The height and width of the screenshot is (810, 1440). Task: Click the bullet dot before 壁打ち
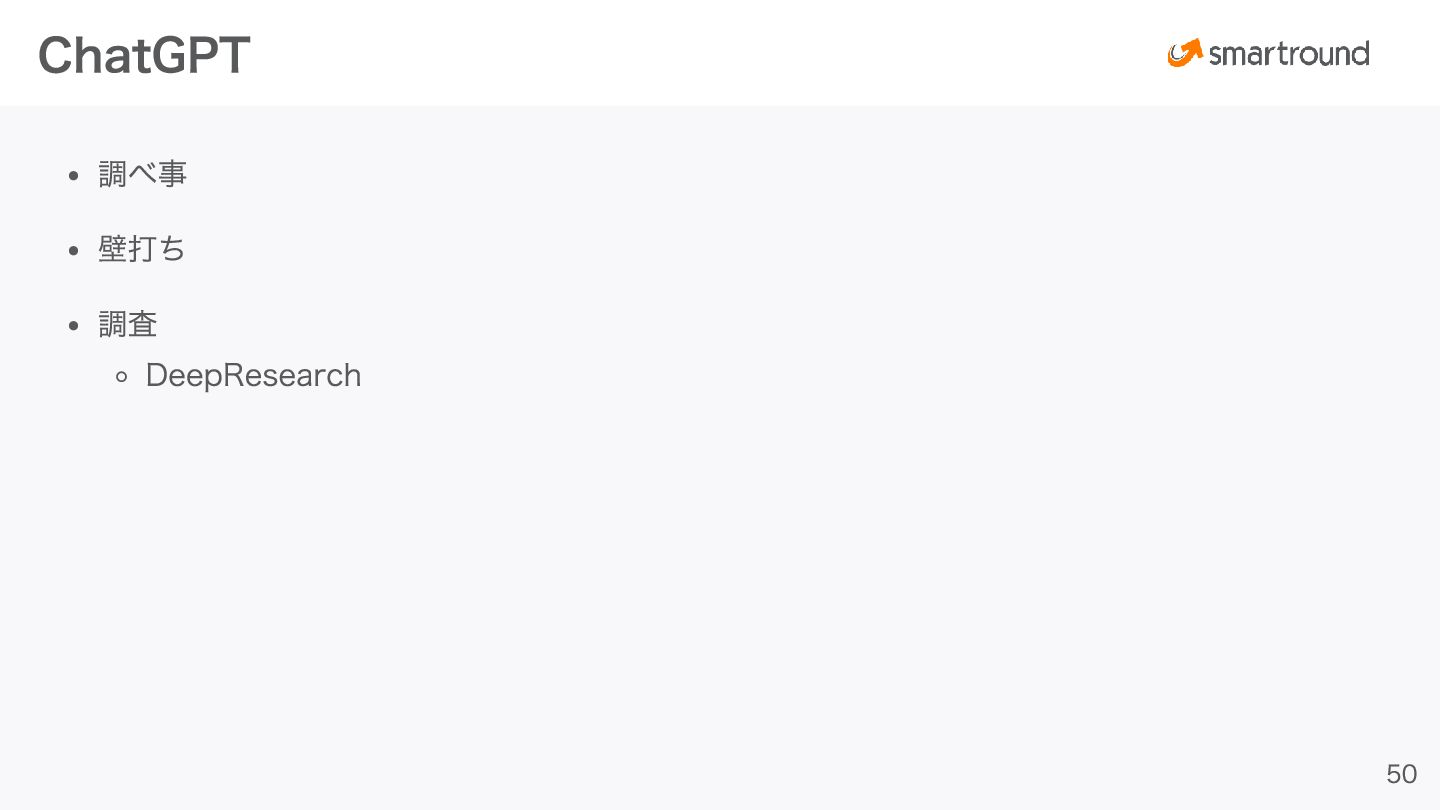(73, 251)
